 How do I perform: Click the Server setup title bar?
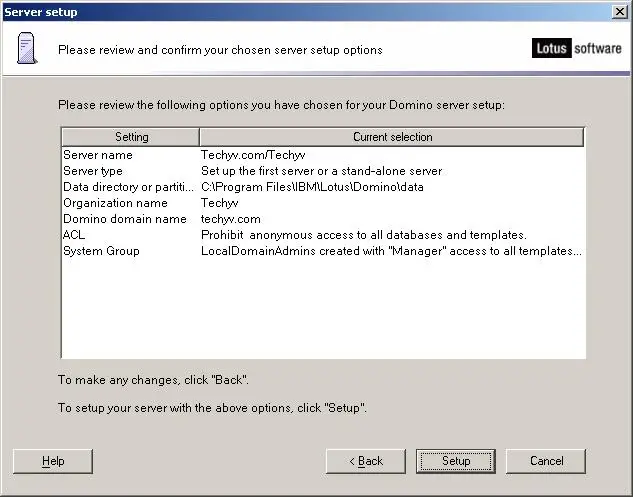click(x=307, y=12)
